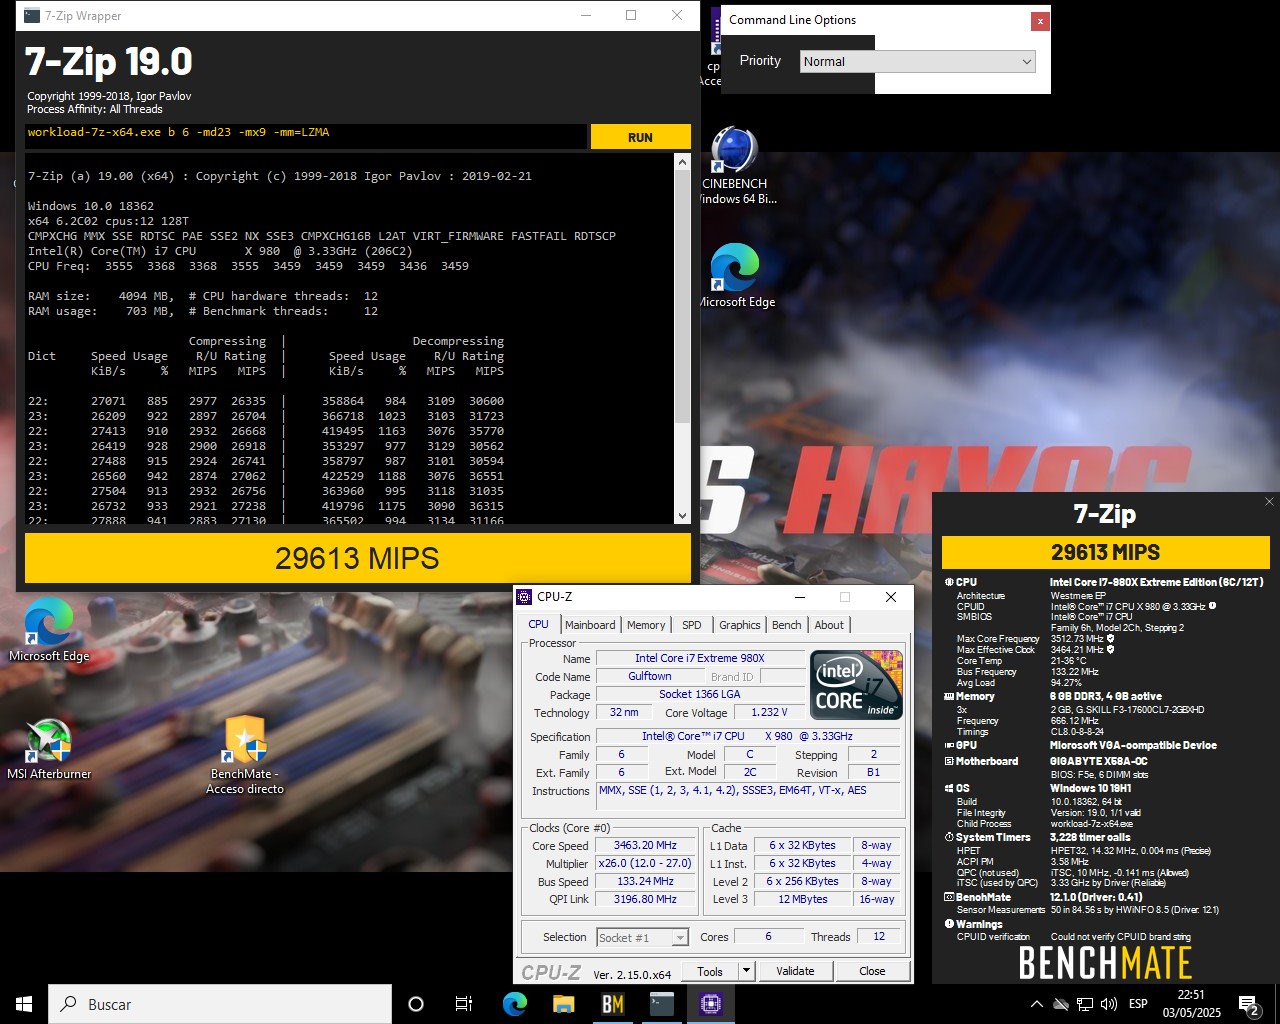
Task: Click 7-Zip output scrollbar thumb
Action: point(682,296)
